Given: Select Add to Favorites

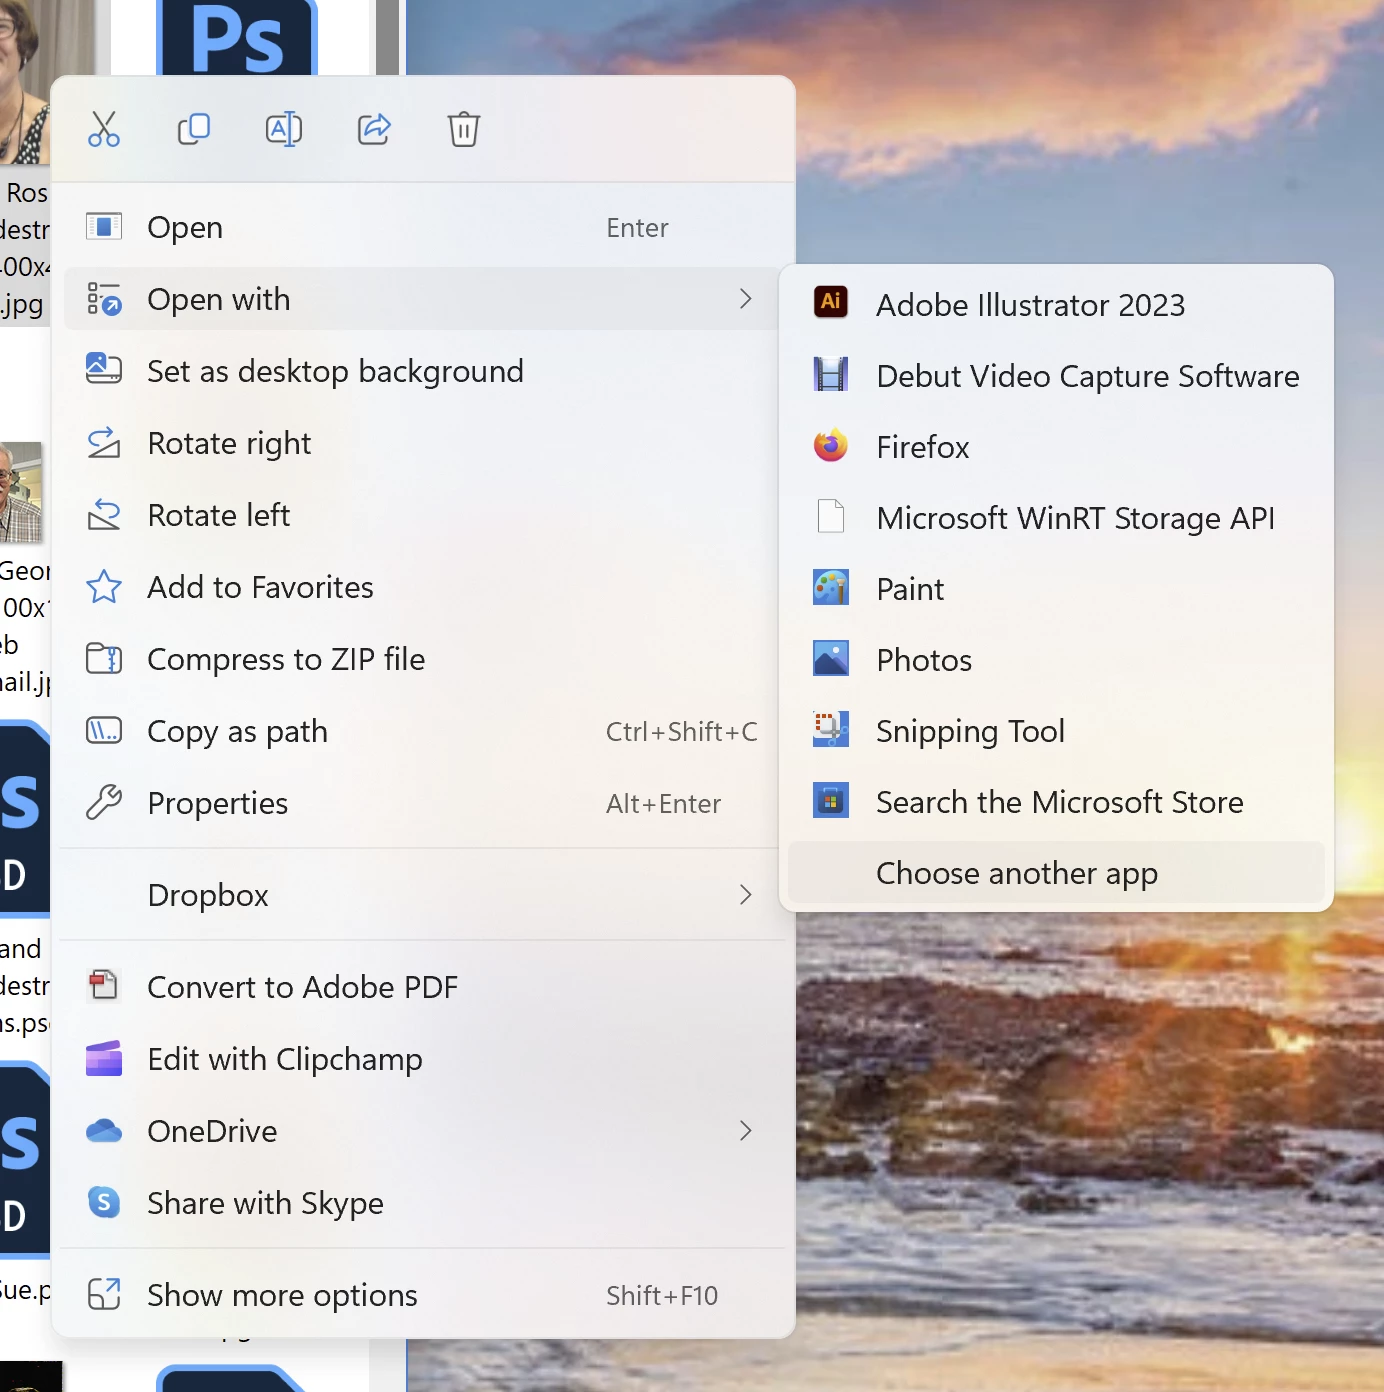Looking at the screenshot, I should [x=423, y=587].
